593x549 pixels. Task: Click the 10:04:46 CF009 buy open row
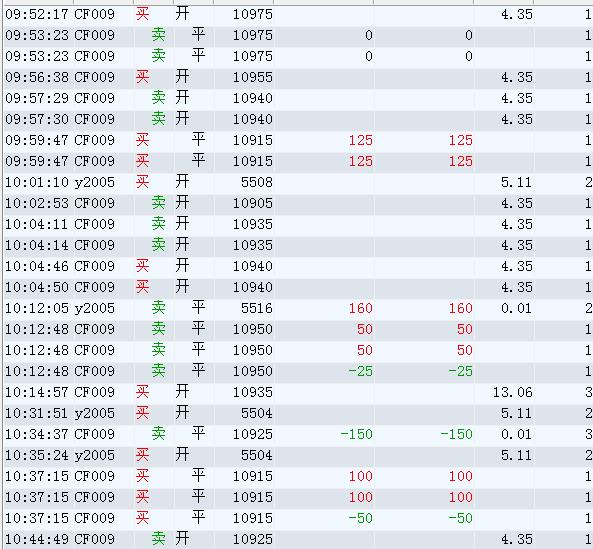298,267
